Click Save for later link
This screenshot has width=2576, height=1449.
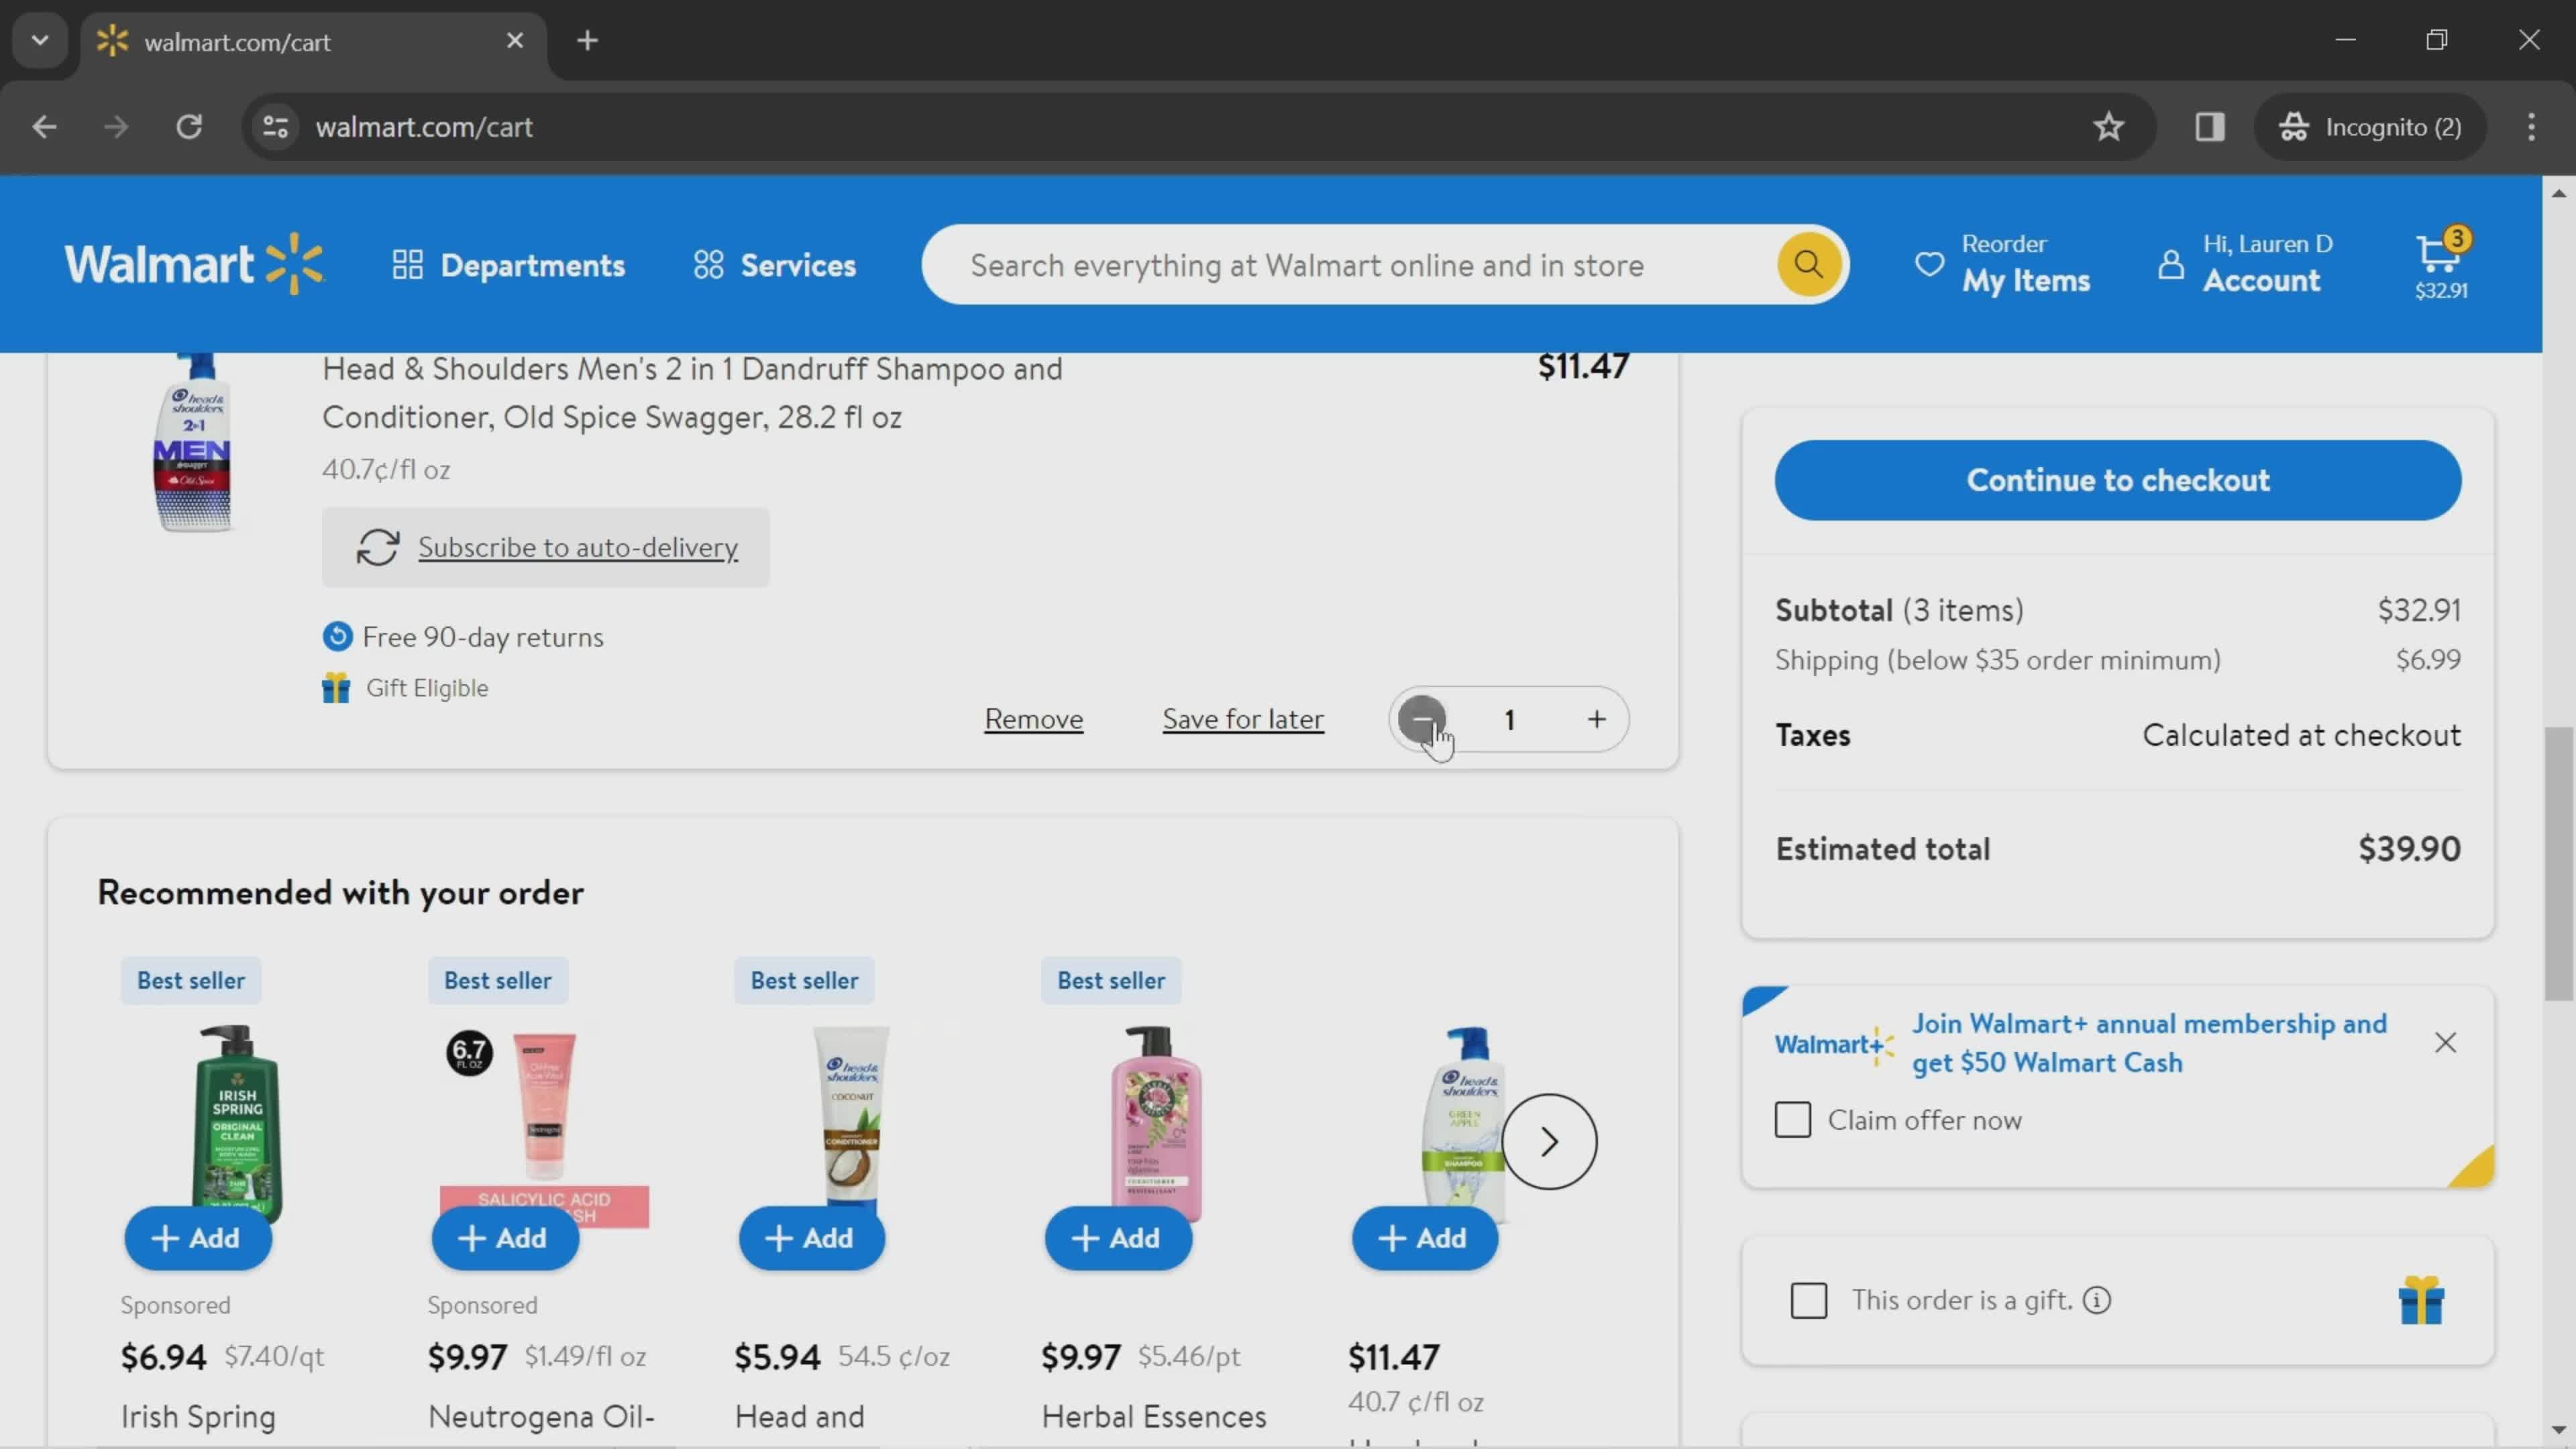[1243, 719]
